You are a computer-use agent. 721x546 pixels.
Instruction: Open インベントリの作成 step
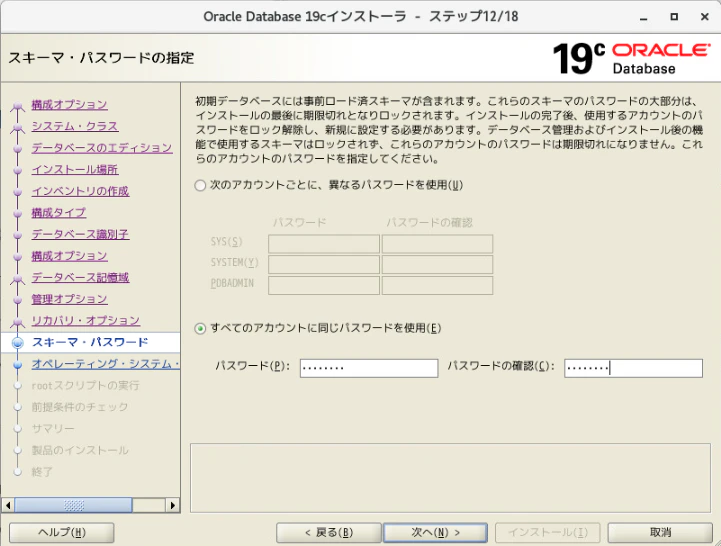(80, 191)
